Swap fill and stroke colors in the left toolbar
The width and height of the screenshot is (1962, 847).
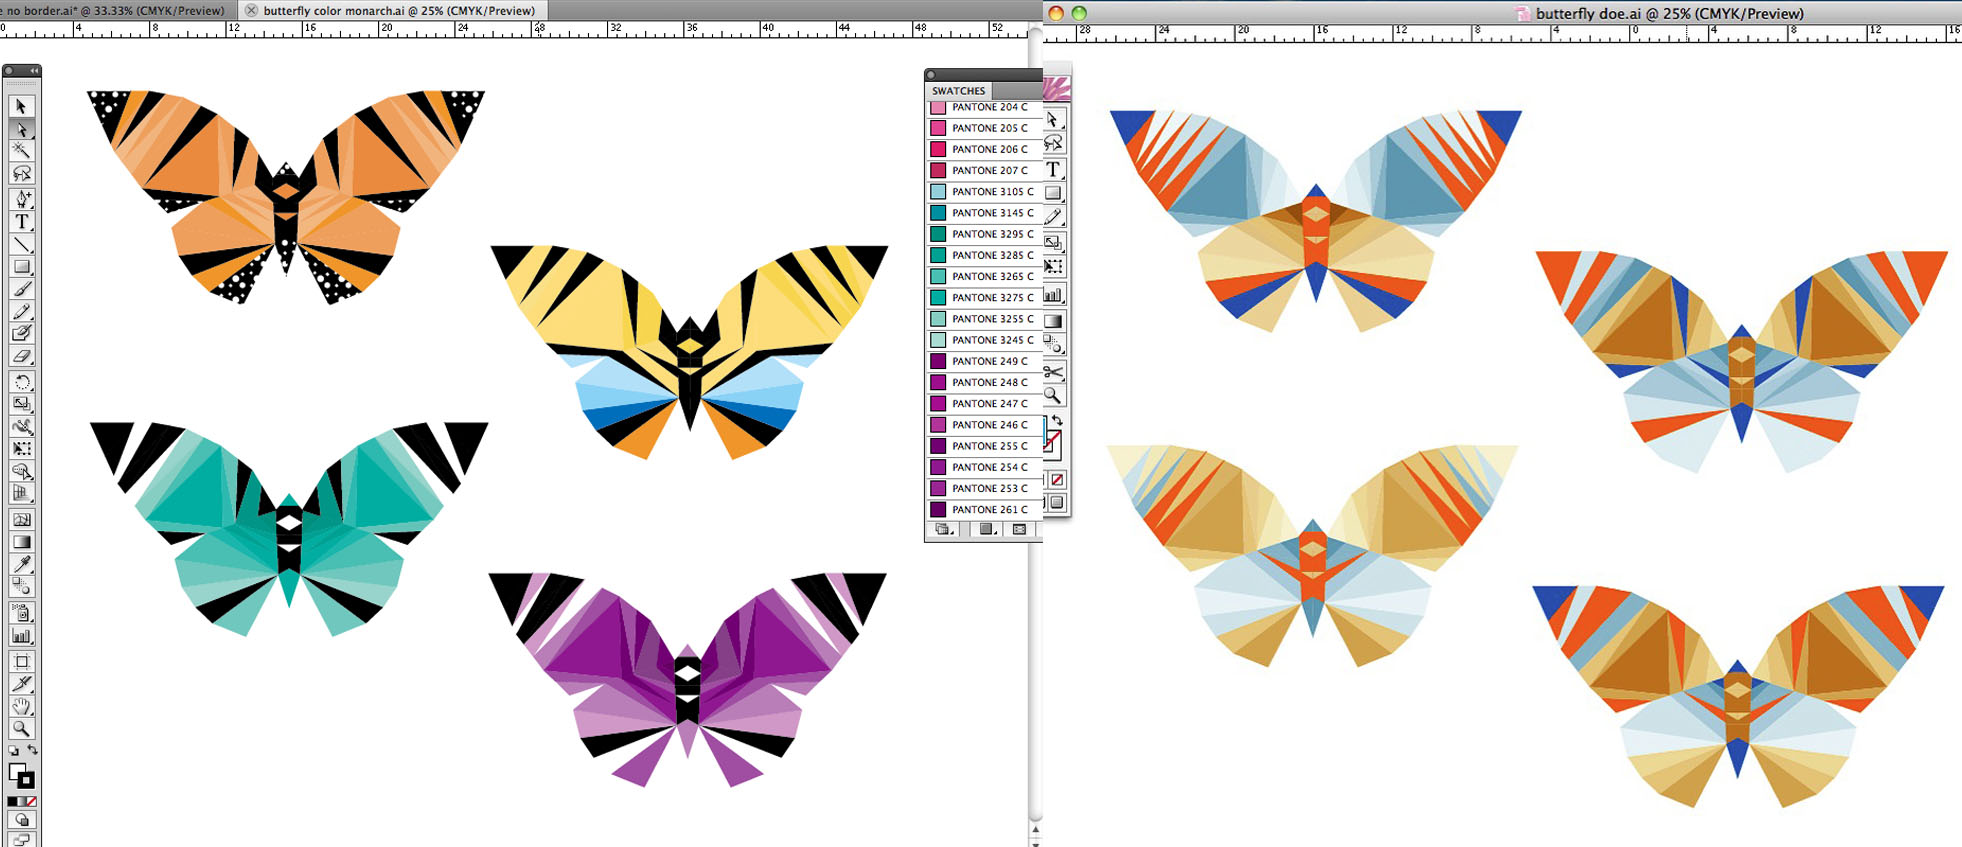click(33, 750)
